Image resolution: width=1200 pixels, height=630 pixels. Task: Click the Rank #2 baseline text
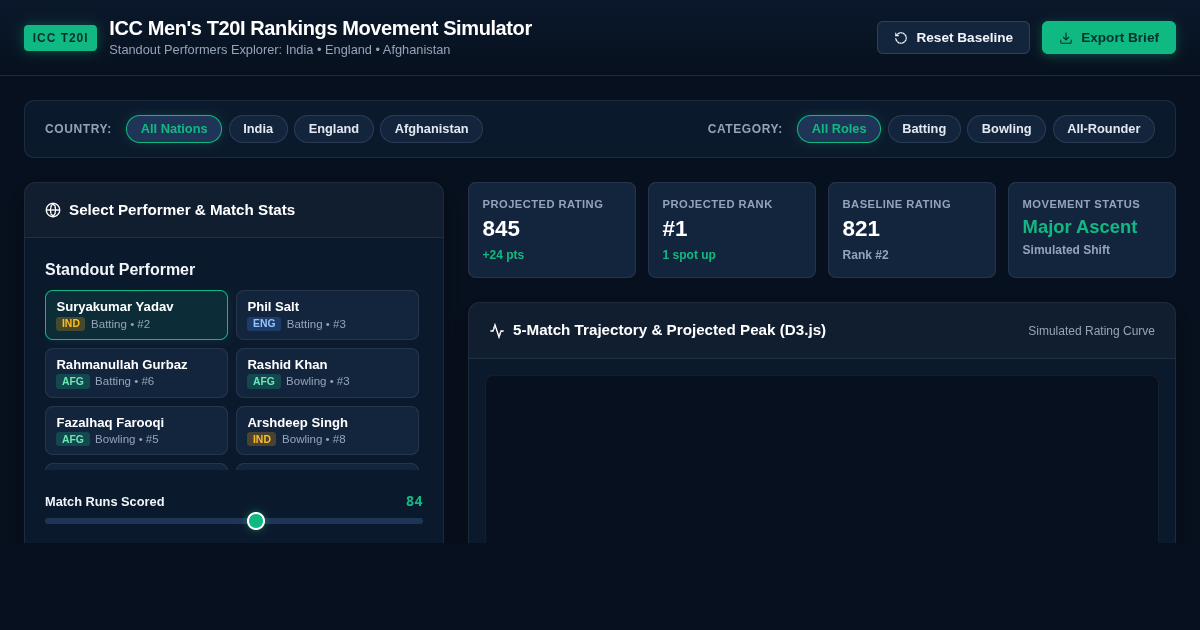(x=865, y=255)
